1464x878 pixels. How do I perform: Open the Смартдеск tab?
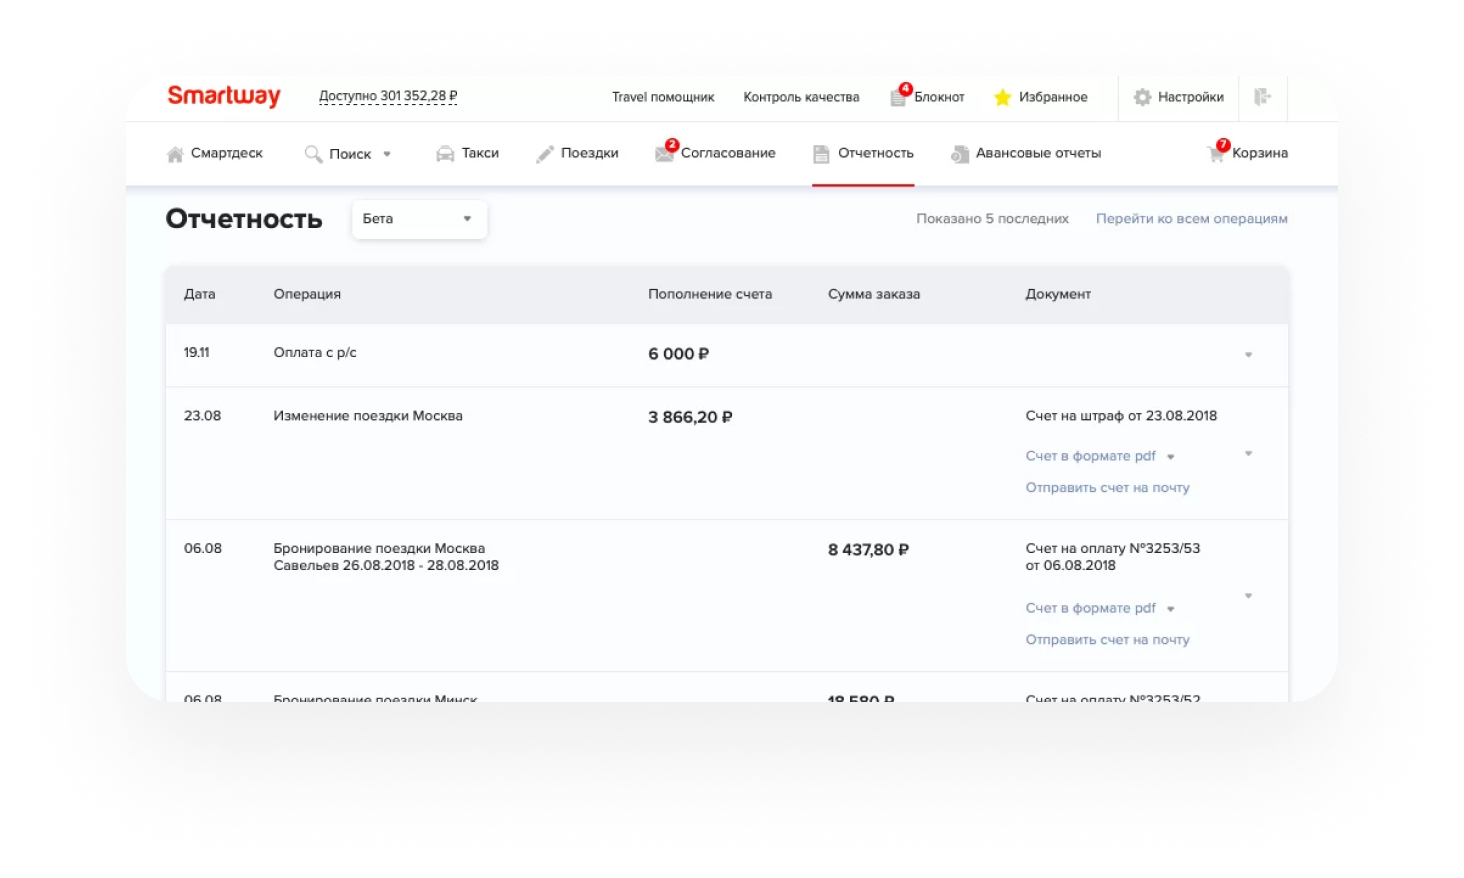click(215, 153)
